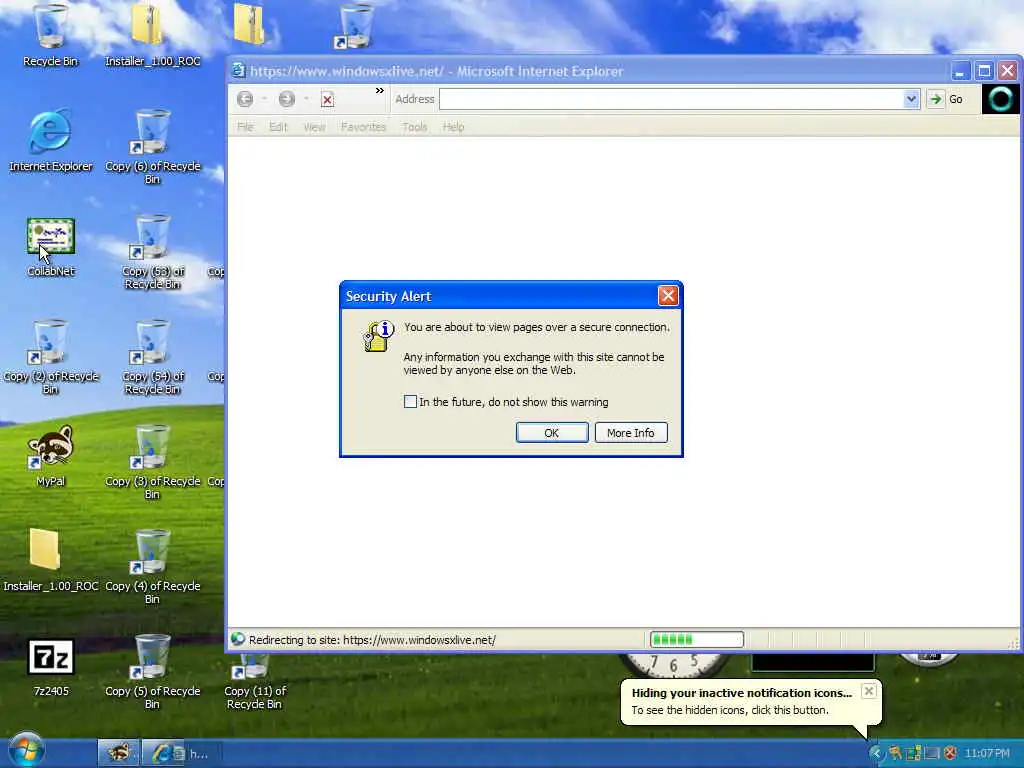Screen dimensions: 1024x768
Task: Click the 11:07 PM taskbar clock
Action: pos(987,753)
